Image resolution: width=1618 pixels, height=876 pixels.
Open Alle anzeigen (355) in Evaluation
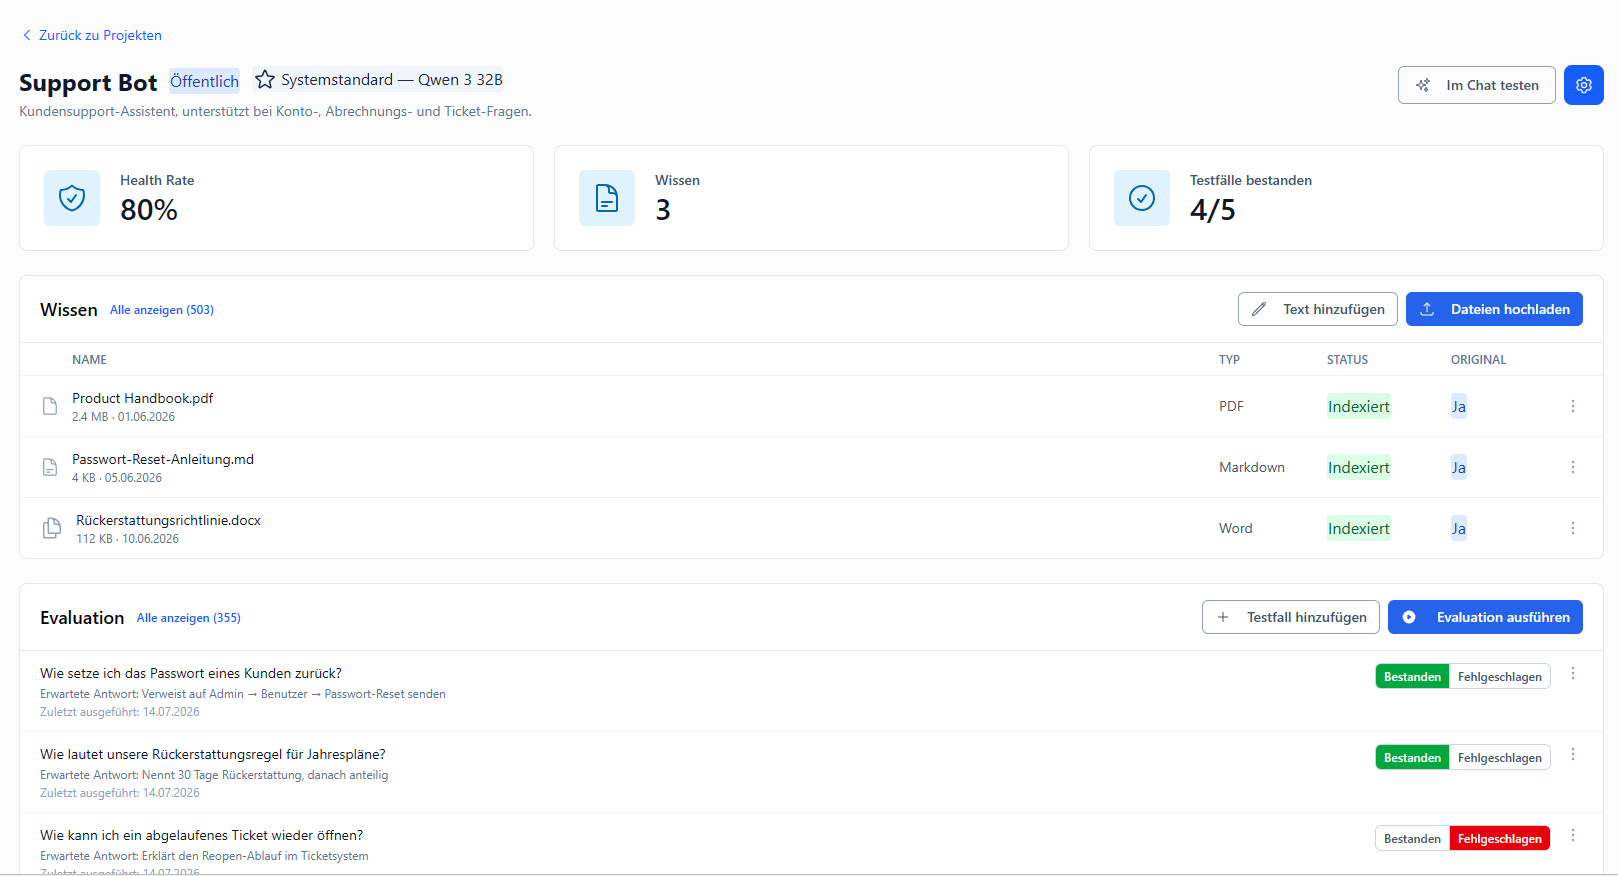click(189, 618)
